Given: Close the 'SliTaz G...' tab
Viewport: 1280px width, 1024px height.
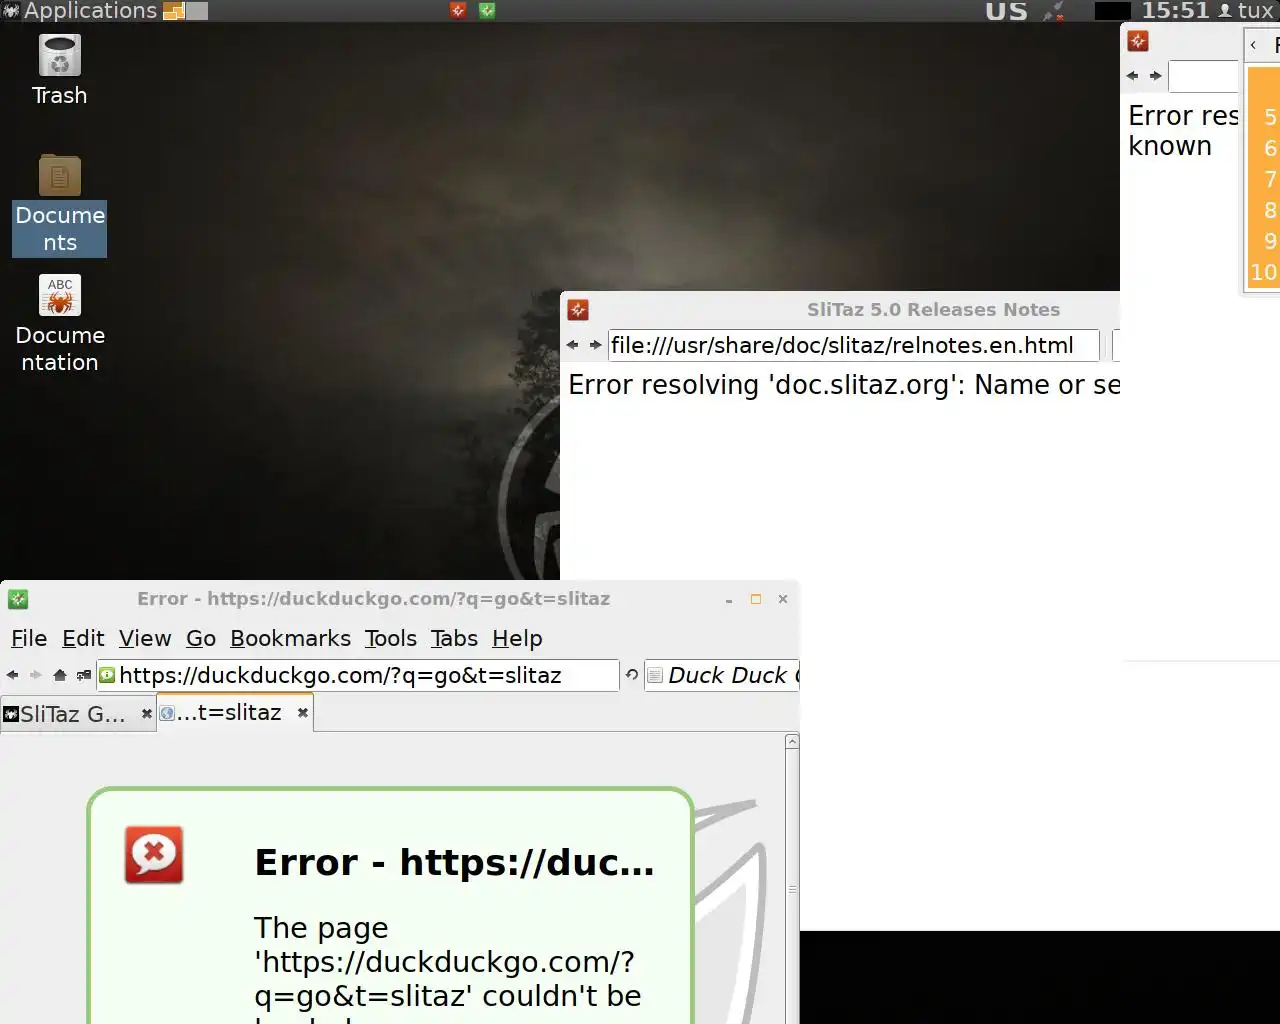Looking at the screenshot, I should (x=146, y=714).
